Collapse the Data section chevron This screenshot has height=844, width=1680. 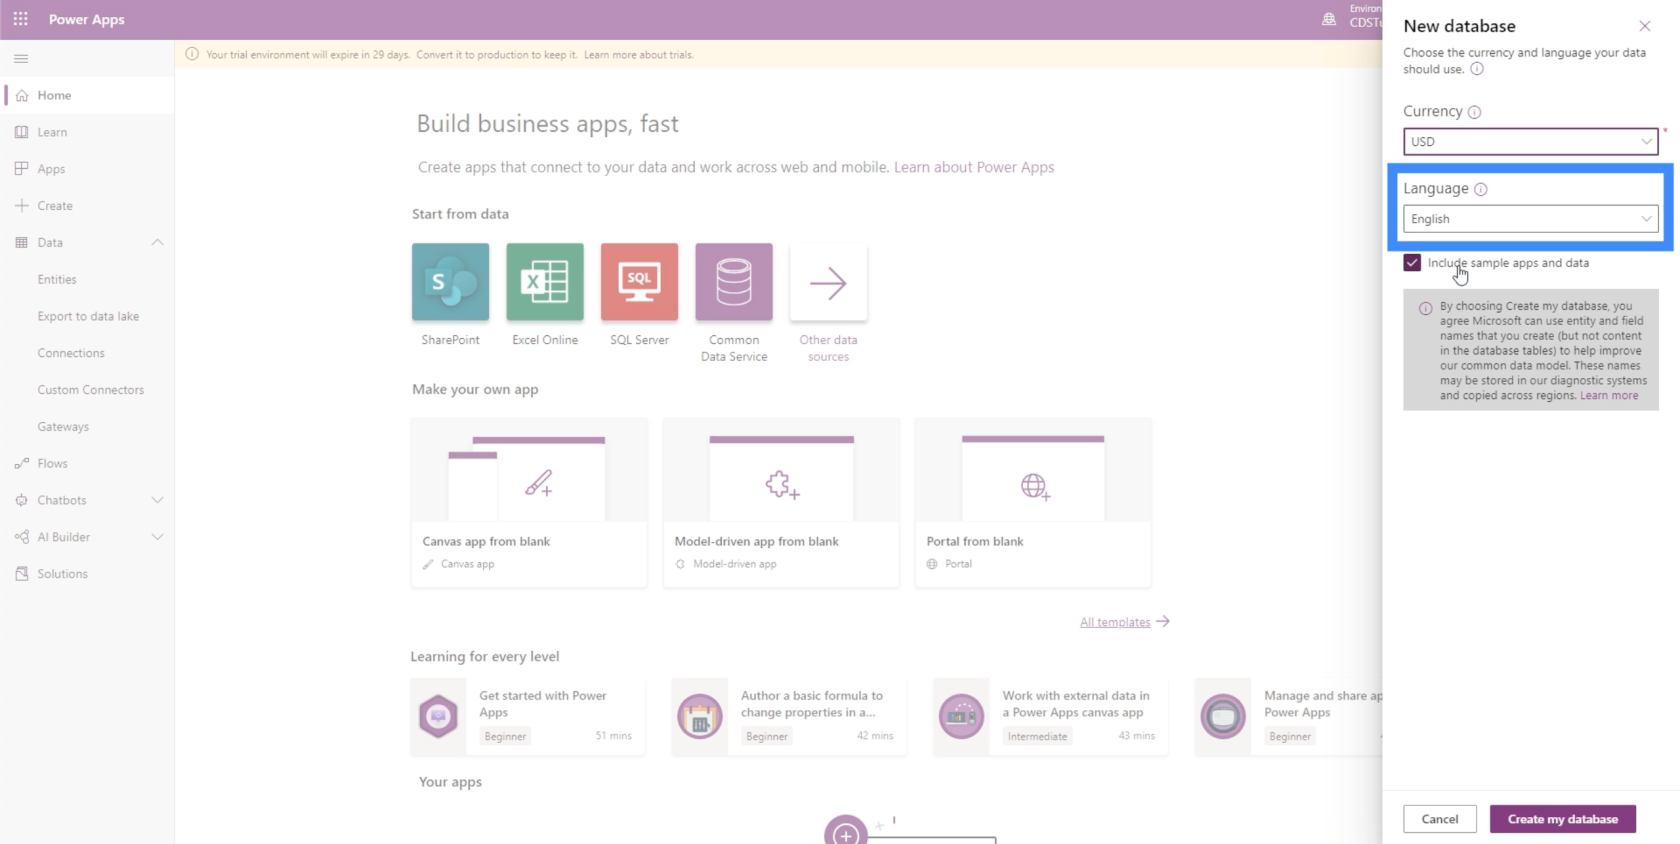pos(157,242)
